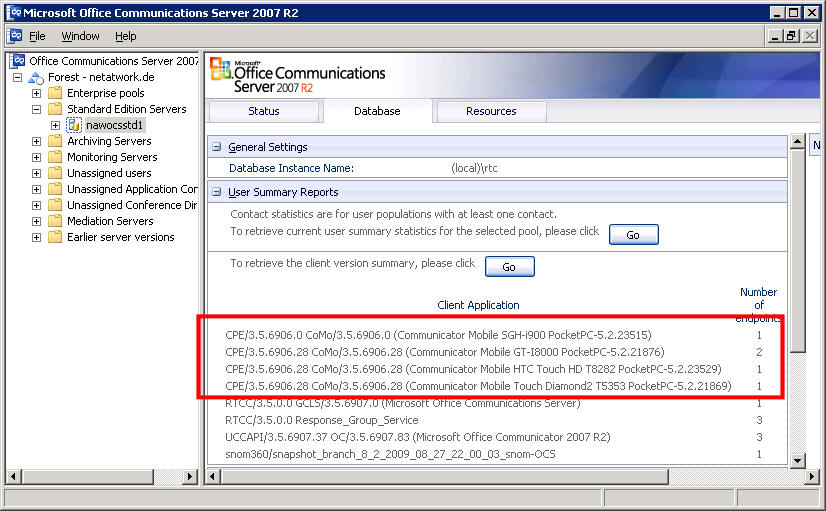Click Go to retrieve client version summary
This screenshot has height=511, width=826.
tap(509, 267)
